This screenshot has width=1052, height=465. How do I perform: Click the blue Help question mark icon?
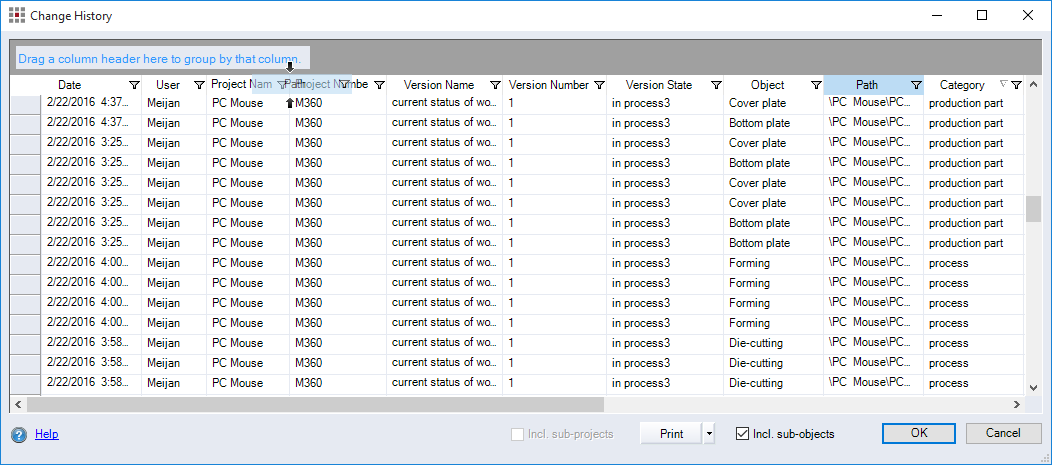[x=18, y=434]
